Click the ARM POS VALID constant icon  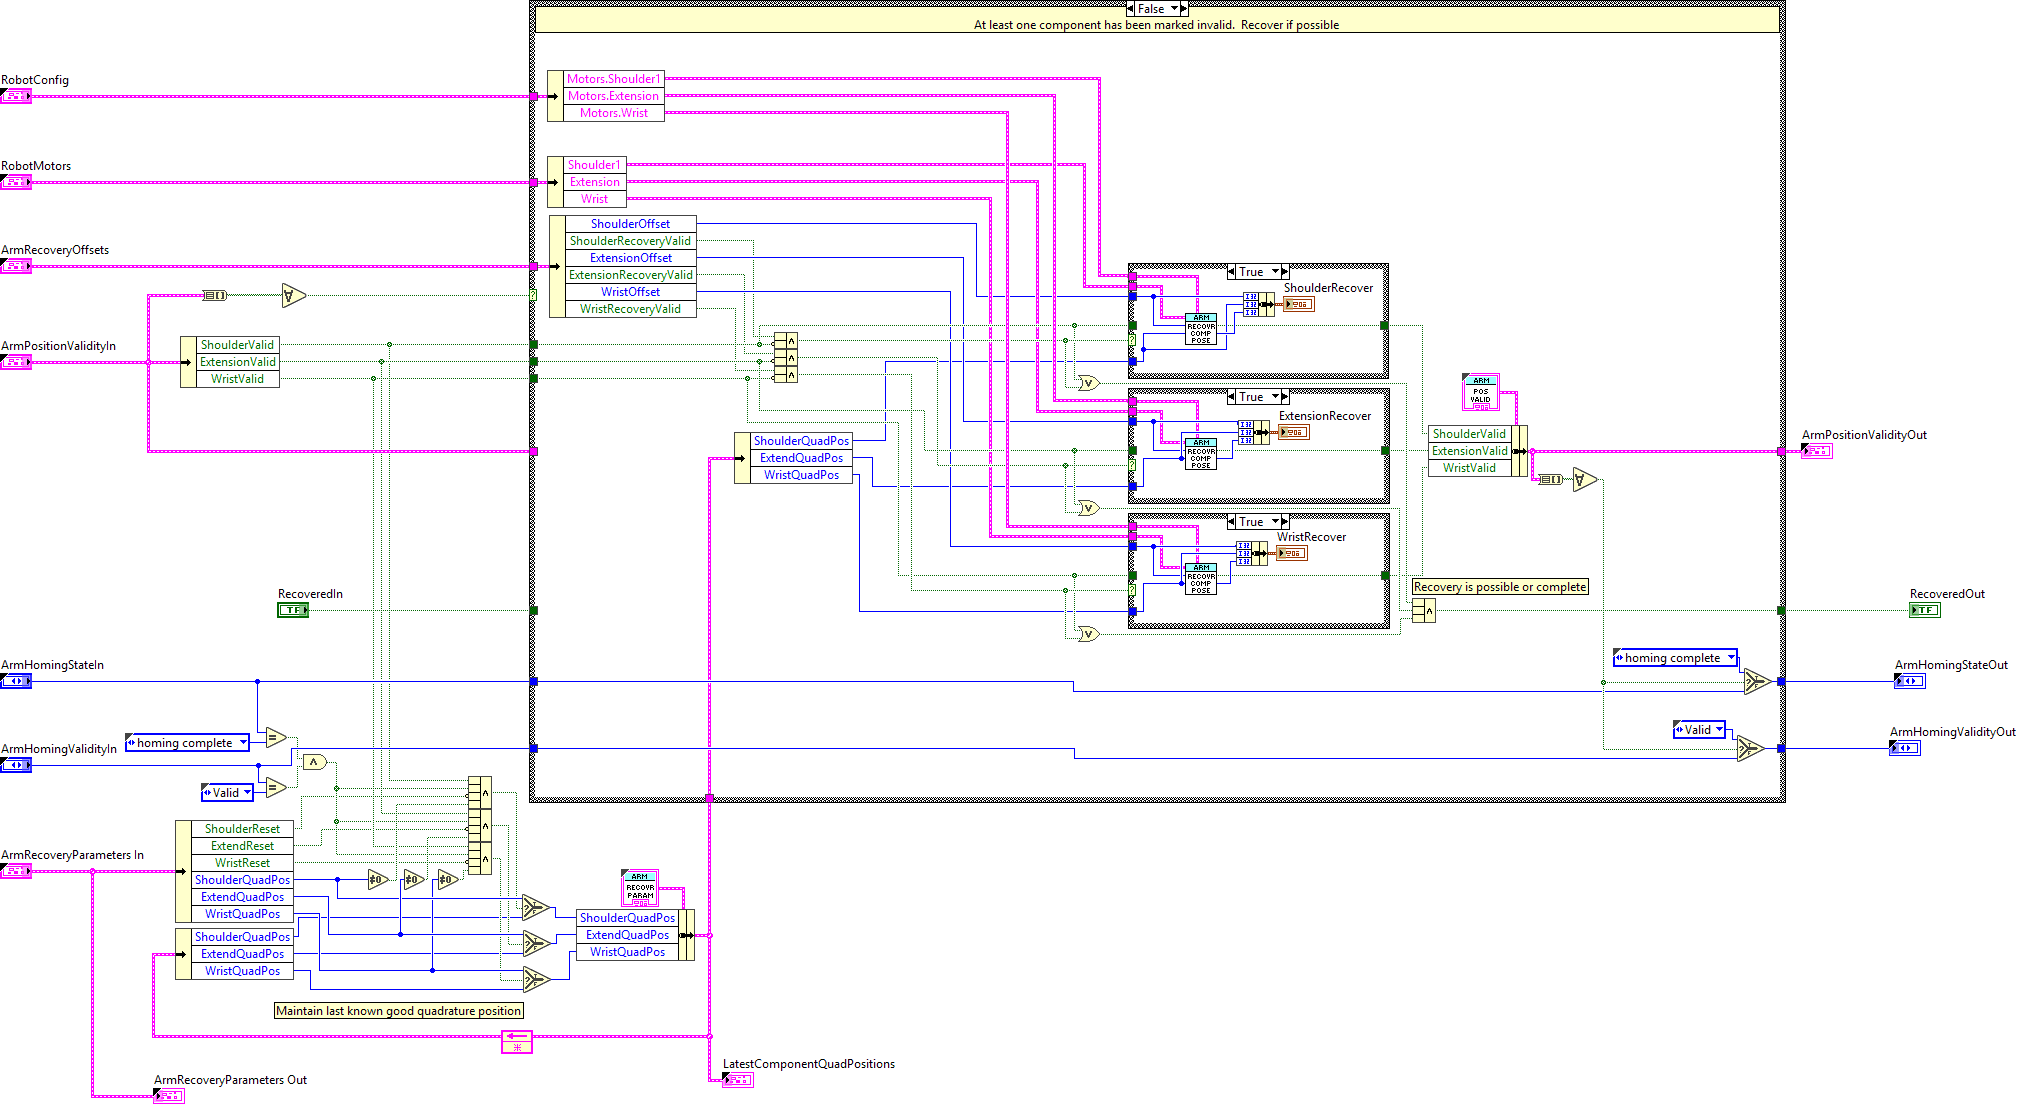point(1480,392)
